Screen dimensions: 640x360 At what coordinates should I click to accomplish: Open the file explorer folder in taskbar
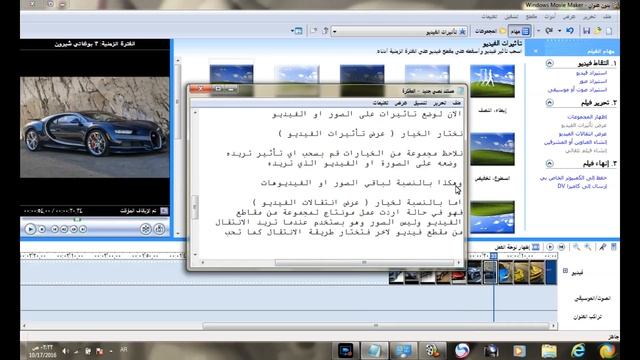pyautogui.click(x=549, y=351)
